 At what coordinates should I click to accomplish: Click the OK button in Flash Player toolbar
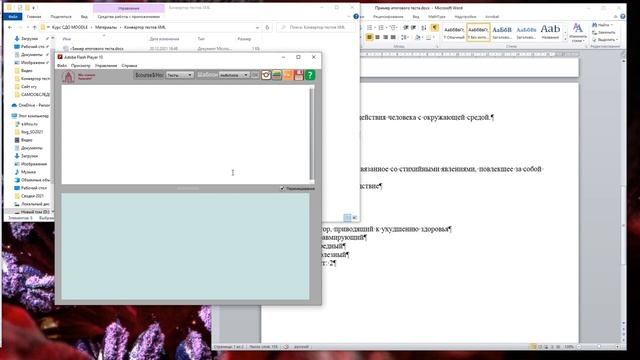(x=255, y=75)
